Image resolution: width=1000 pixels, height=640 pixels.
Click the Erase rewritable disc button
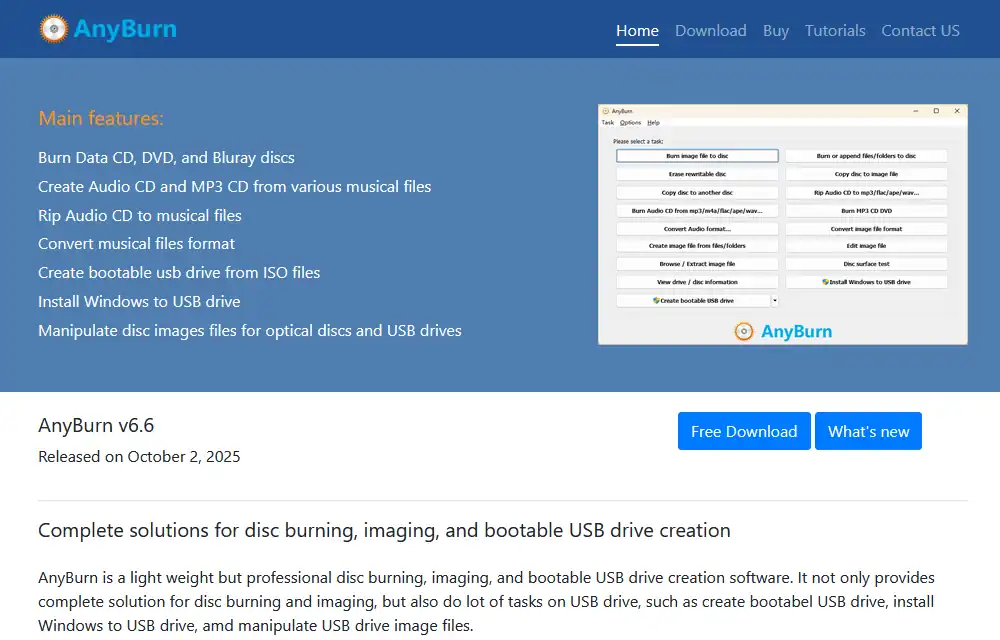click(697, 174)
